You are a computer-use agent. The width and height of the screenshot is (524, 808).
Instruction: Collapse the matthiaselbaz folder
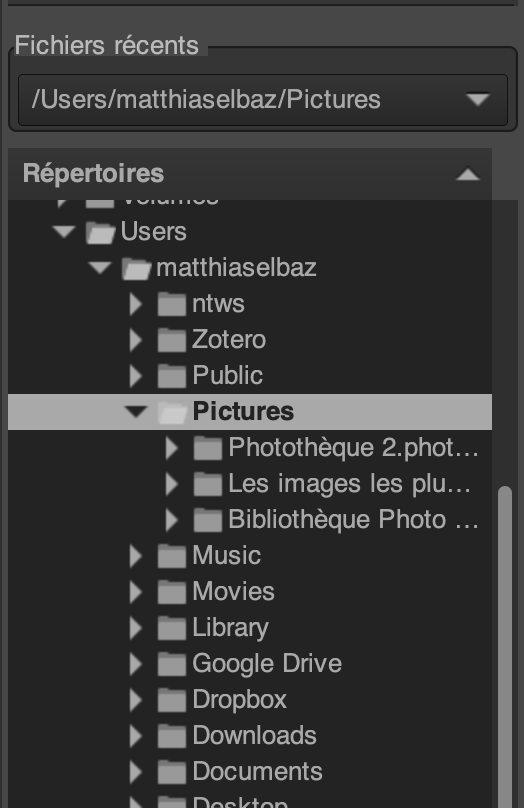(x=100, y=267)
